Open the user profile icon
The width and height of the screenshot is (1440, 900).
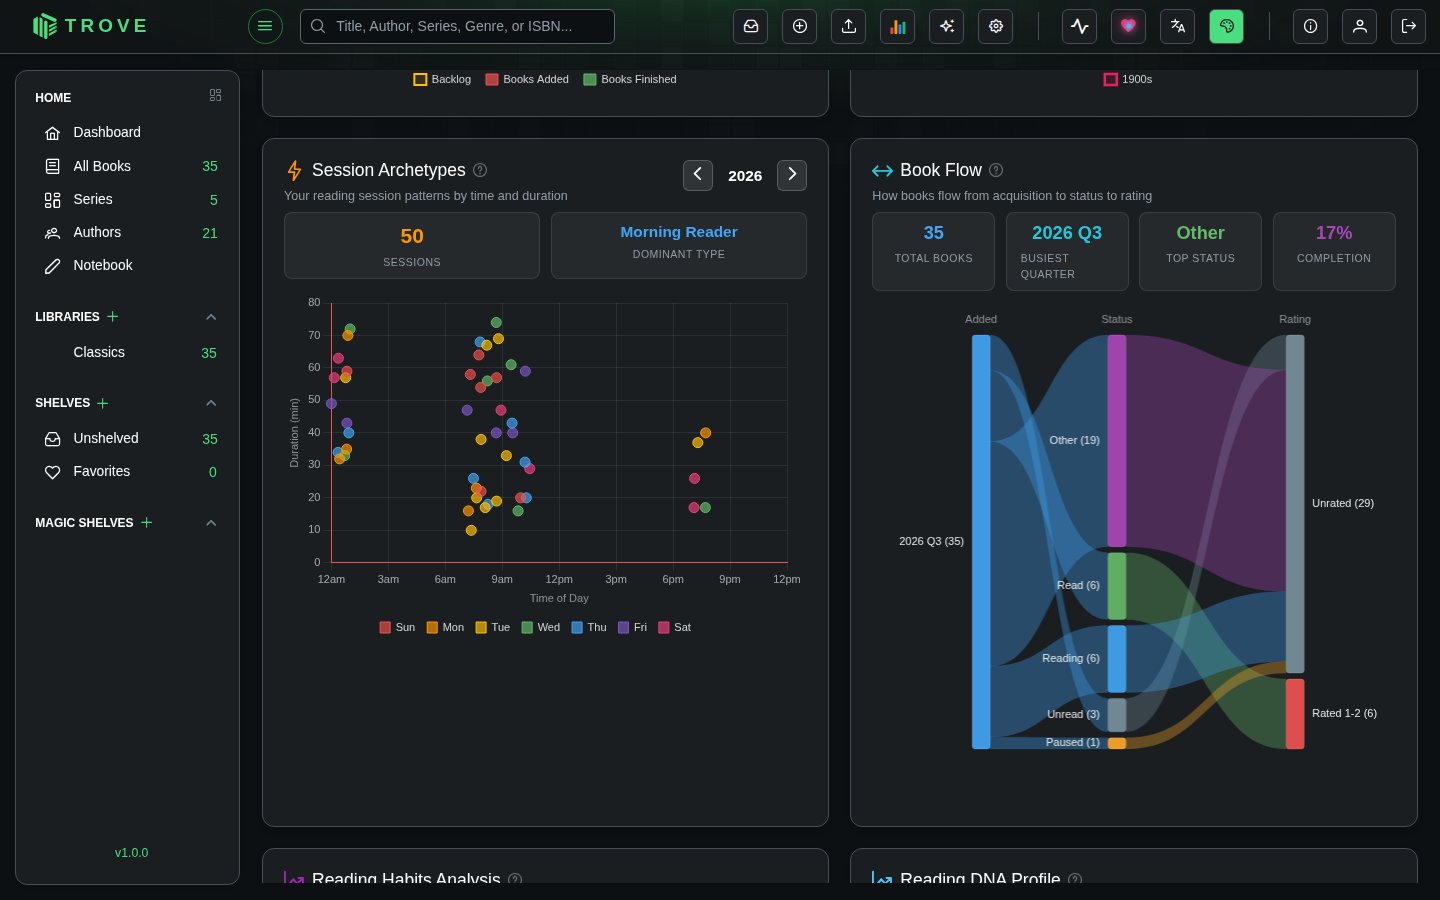(x=1359, y=26)
